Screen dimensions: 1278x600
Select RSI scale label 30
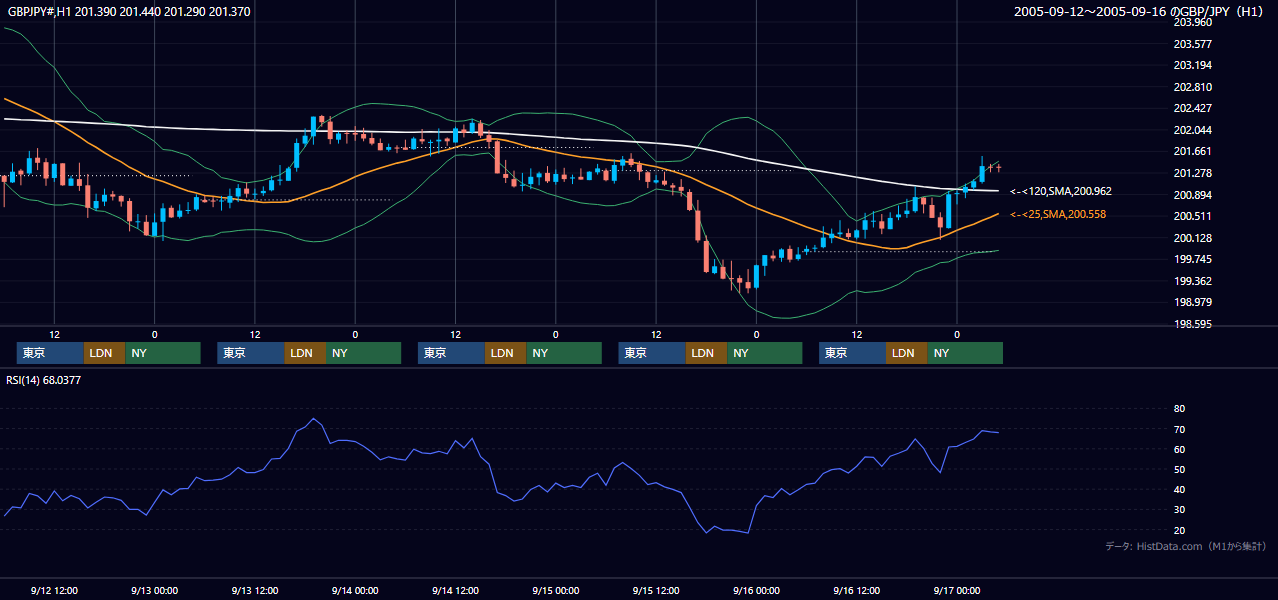point(1179,510)
